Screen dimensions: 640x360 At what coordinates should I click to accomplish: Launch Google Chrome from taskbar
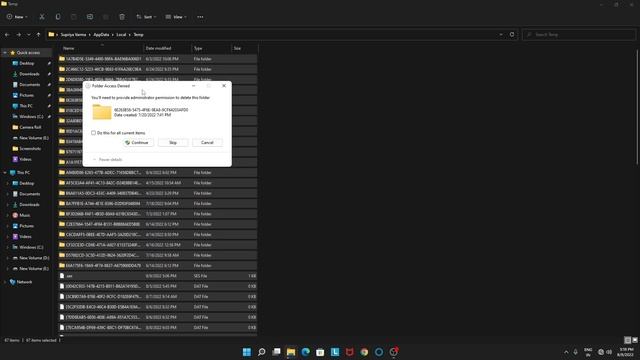364,352
